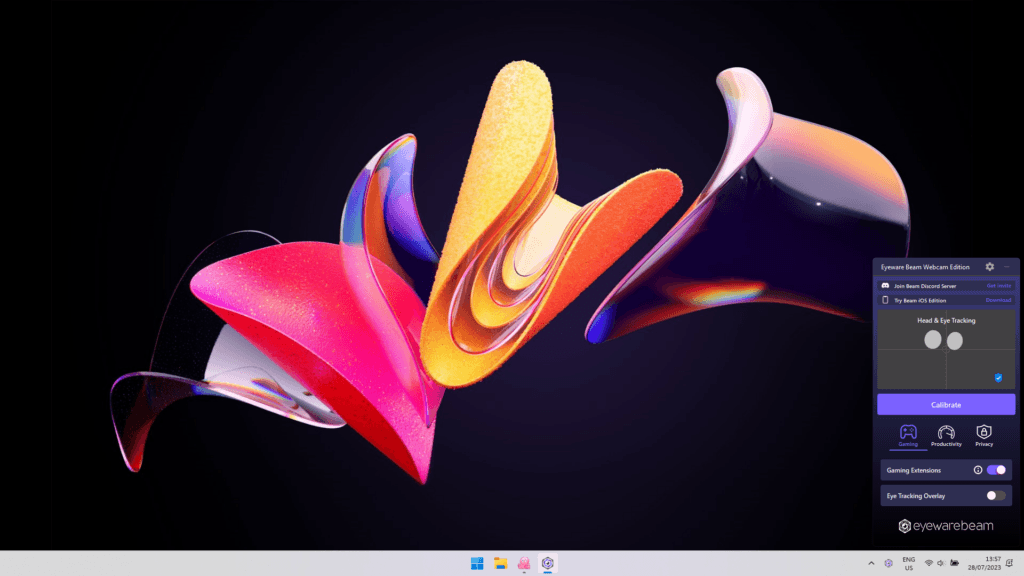Click the blue shield badge in tracking preview

pyautogui.click(x=998, y=377)
